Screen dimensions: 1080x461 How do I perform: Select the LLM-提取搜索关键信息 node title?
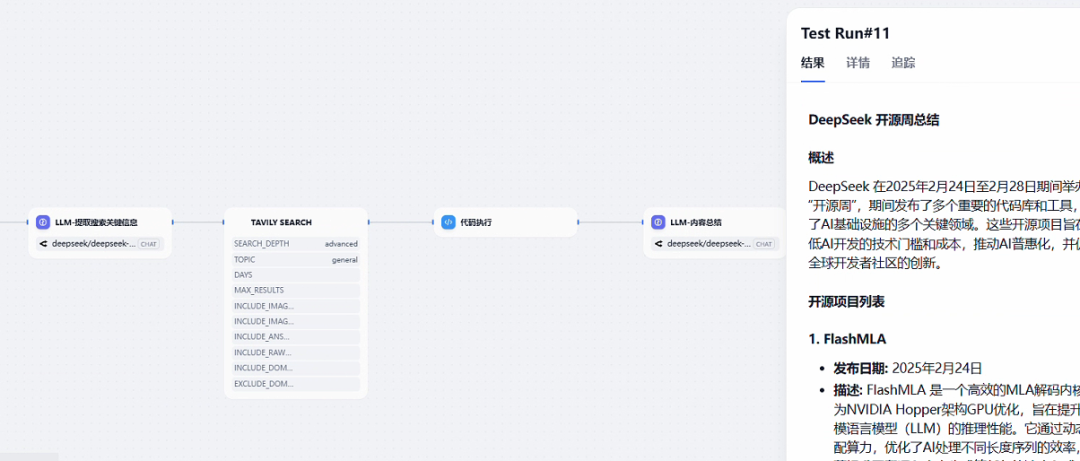96,223
